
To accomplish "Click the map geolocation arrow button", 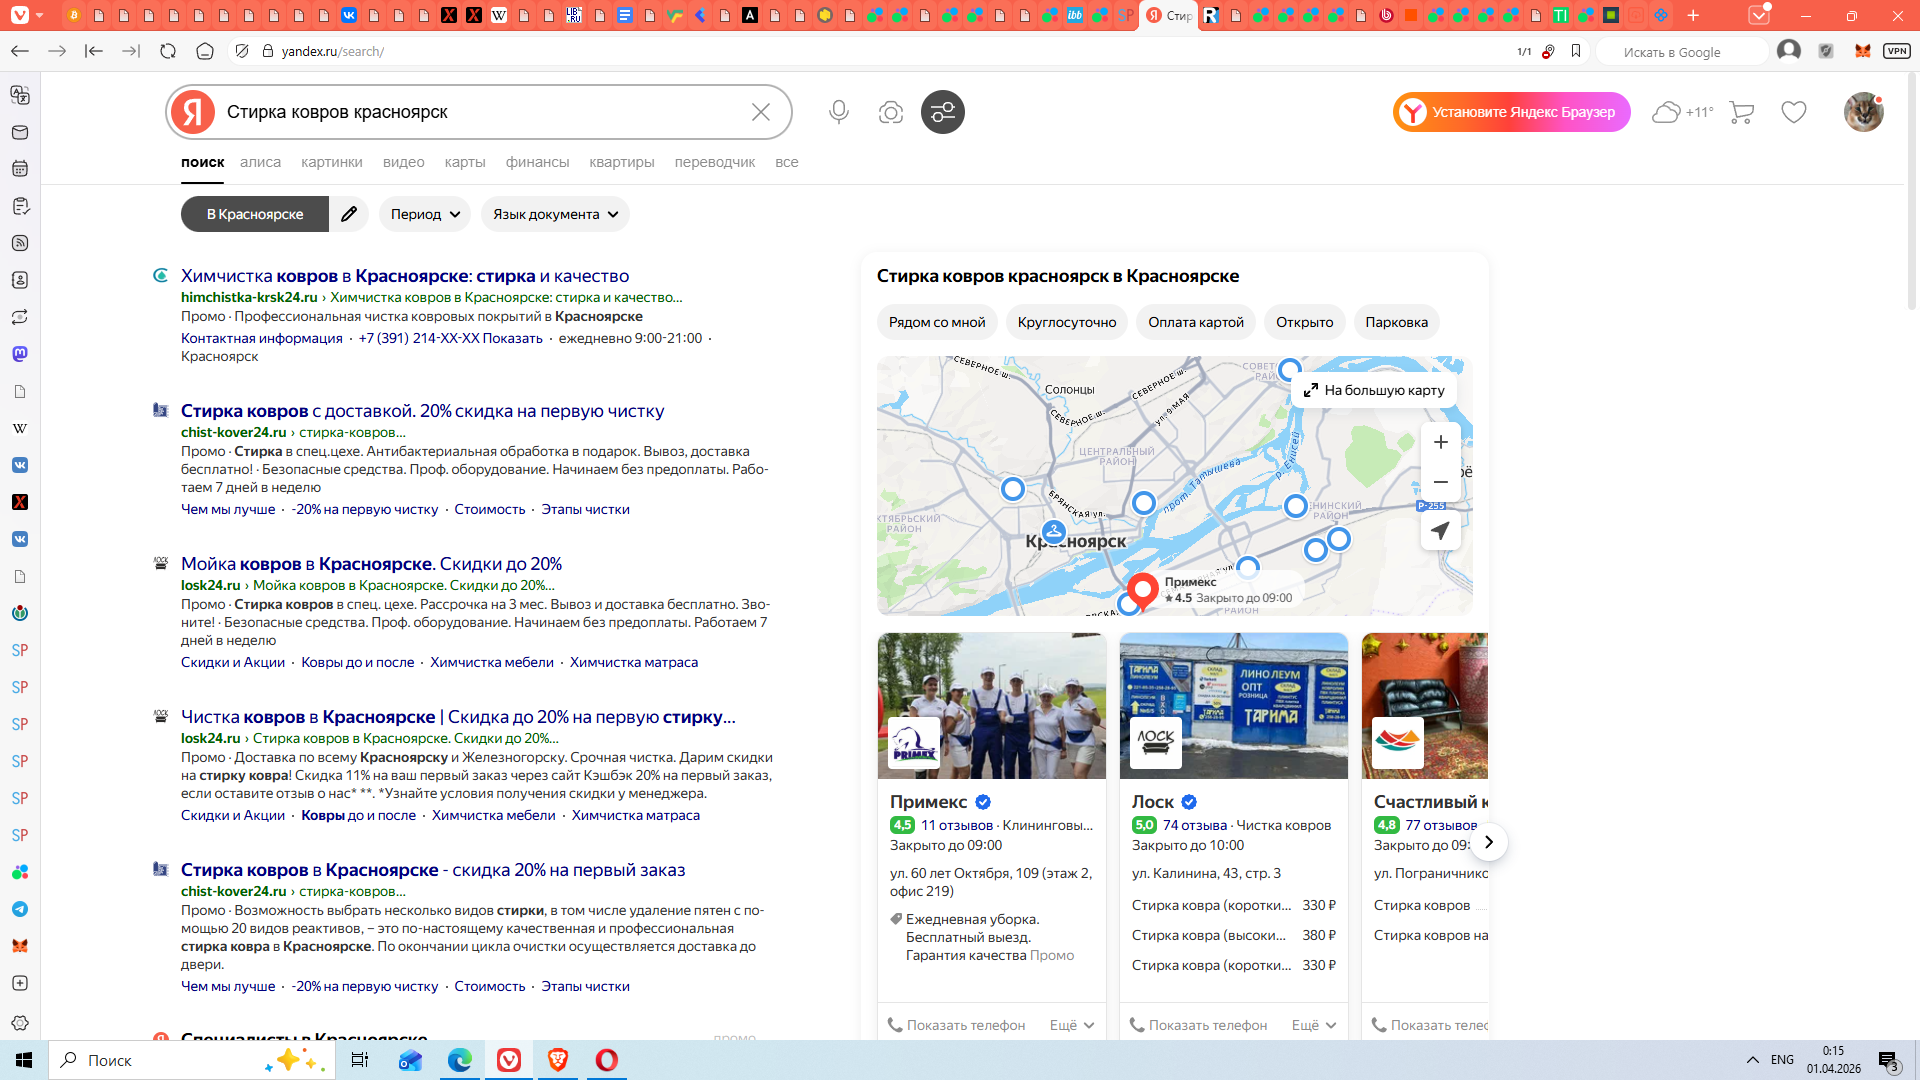I will point(1440,531).
